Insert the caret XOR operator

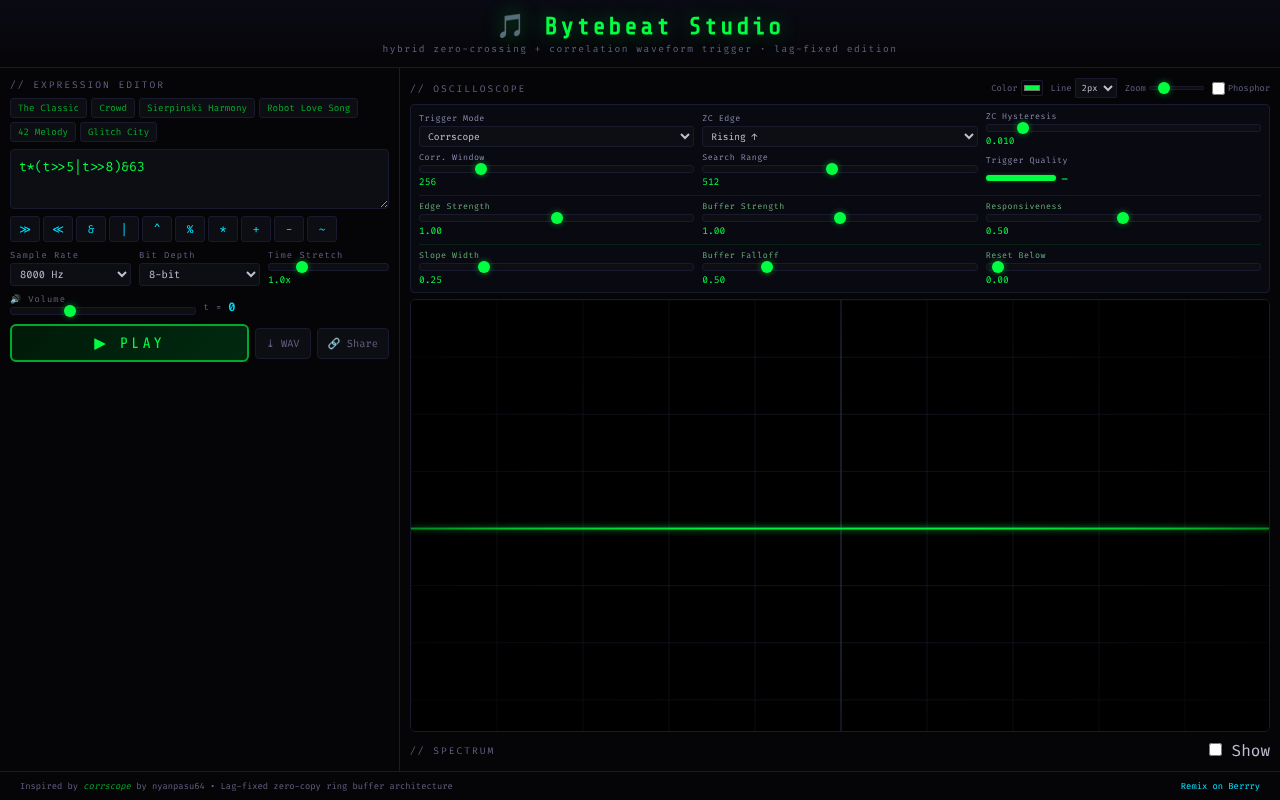click(x=157, y=229)
